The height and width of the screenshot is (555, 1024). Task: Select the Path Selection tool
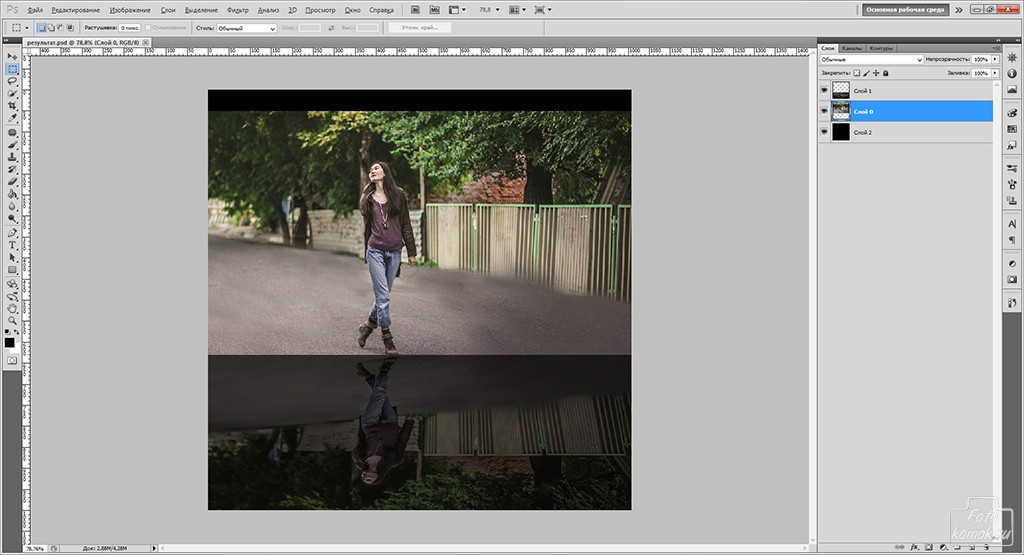coord(12,258)
